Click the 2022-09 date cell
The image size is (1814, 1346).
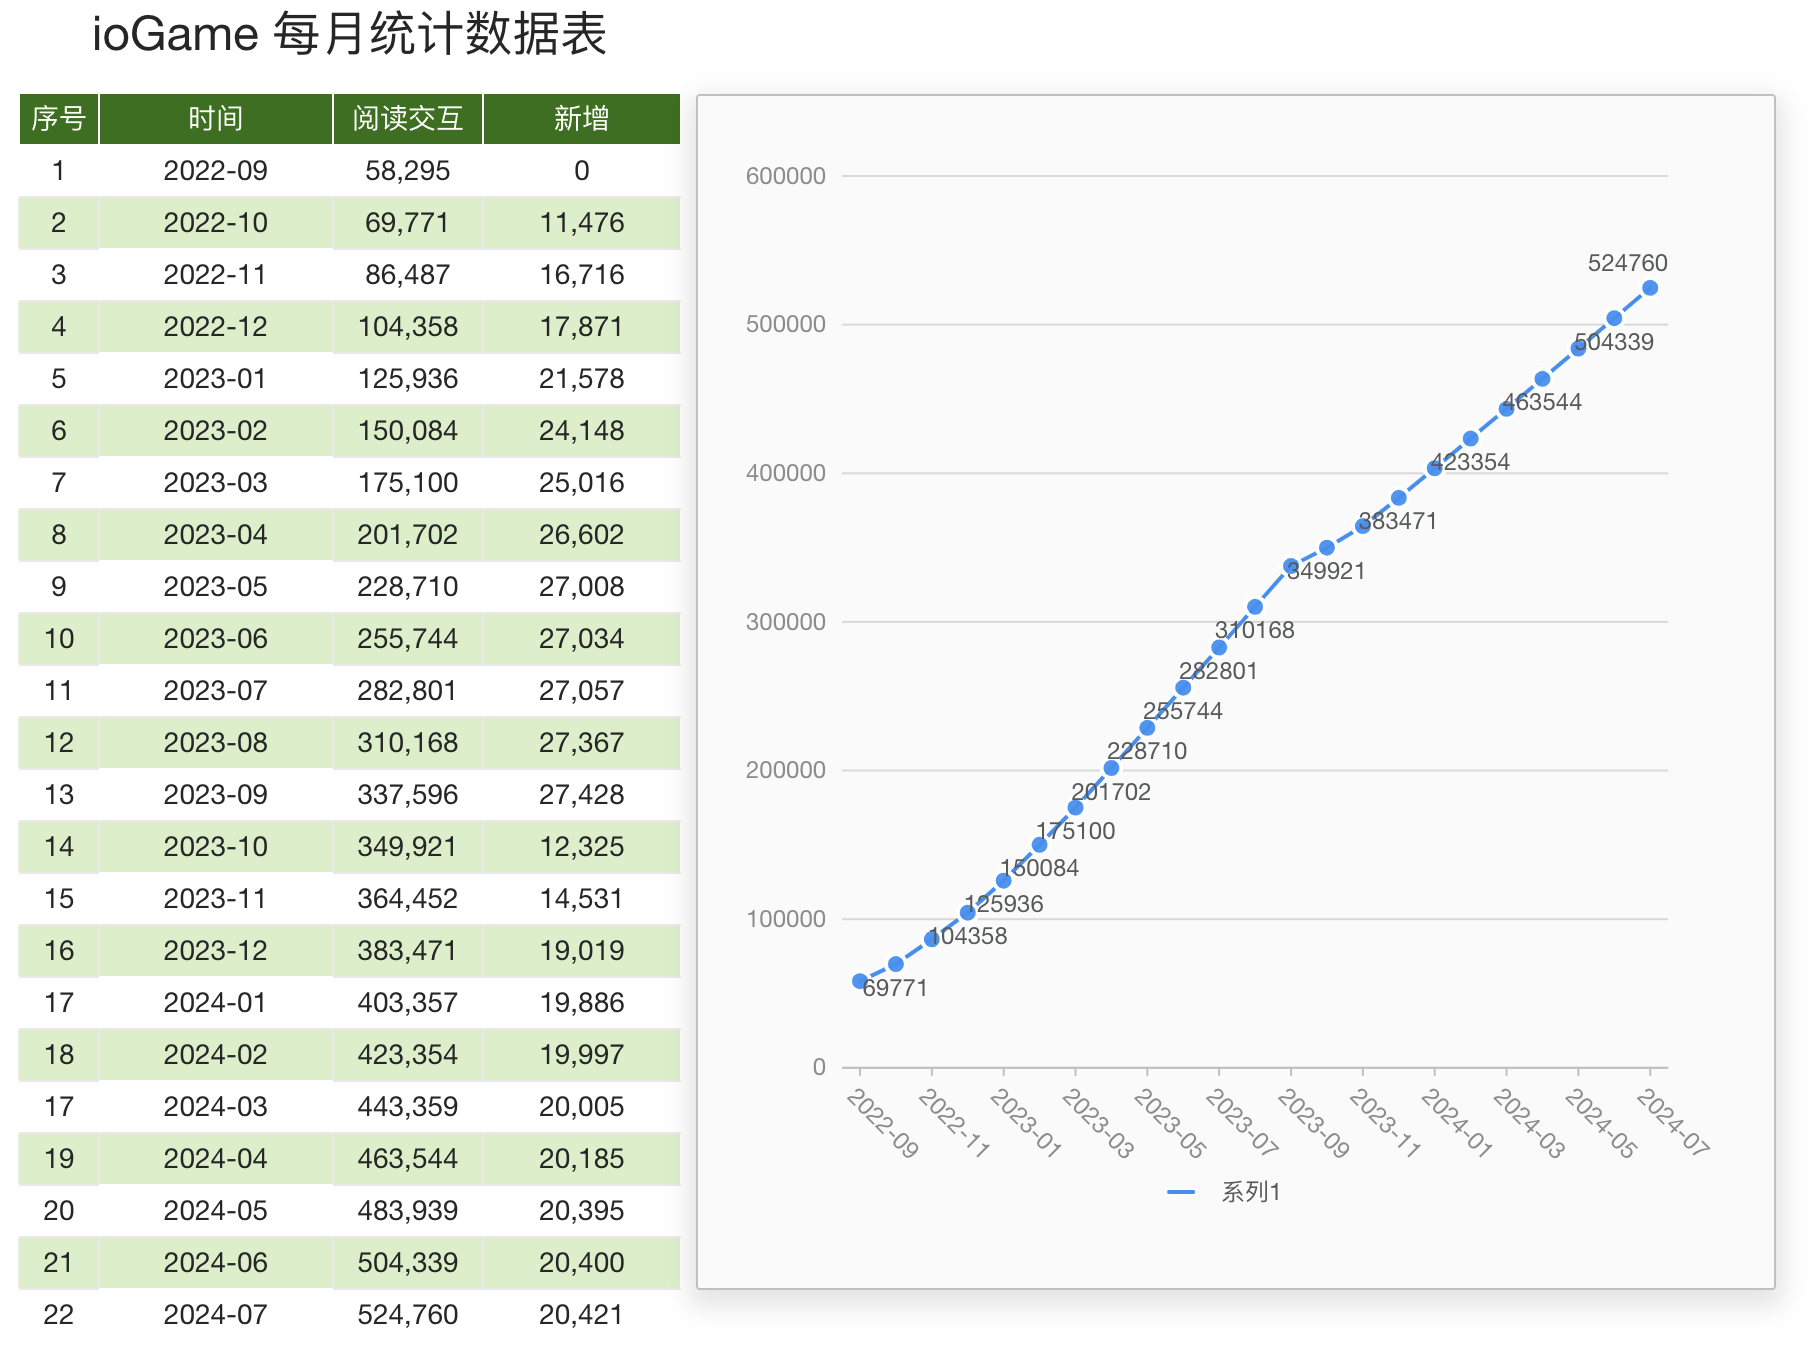(x=216, y=171)
